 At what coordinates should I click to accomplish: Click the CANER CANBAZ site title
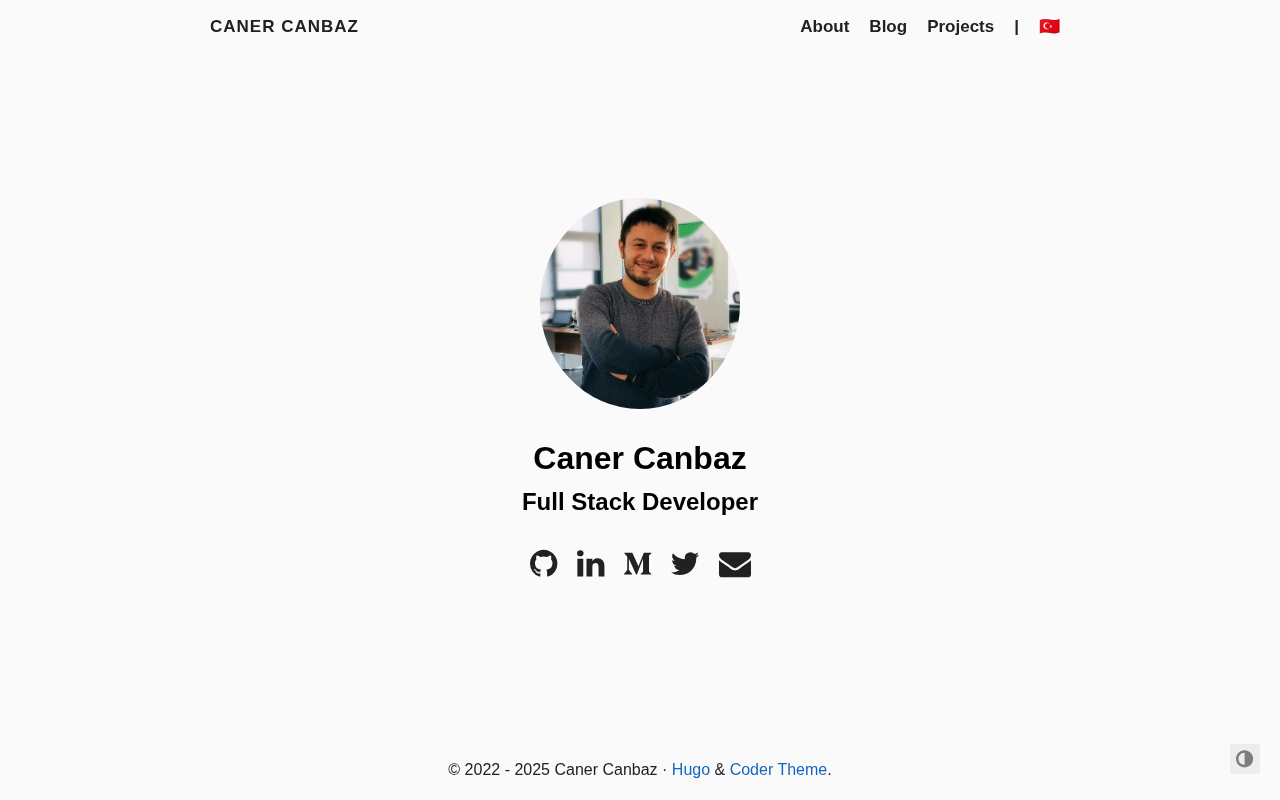pos(284,27)
